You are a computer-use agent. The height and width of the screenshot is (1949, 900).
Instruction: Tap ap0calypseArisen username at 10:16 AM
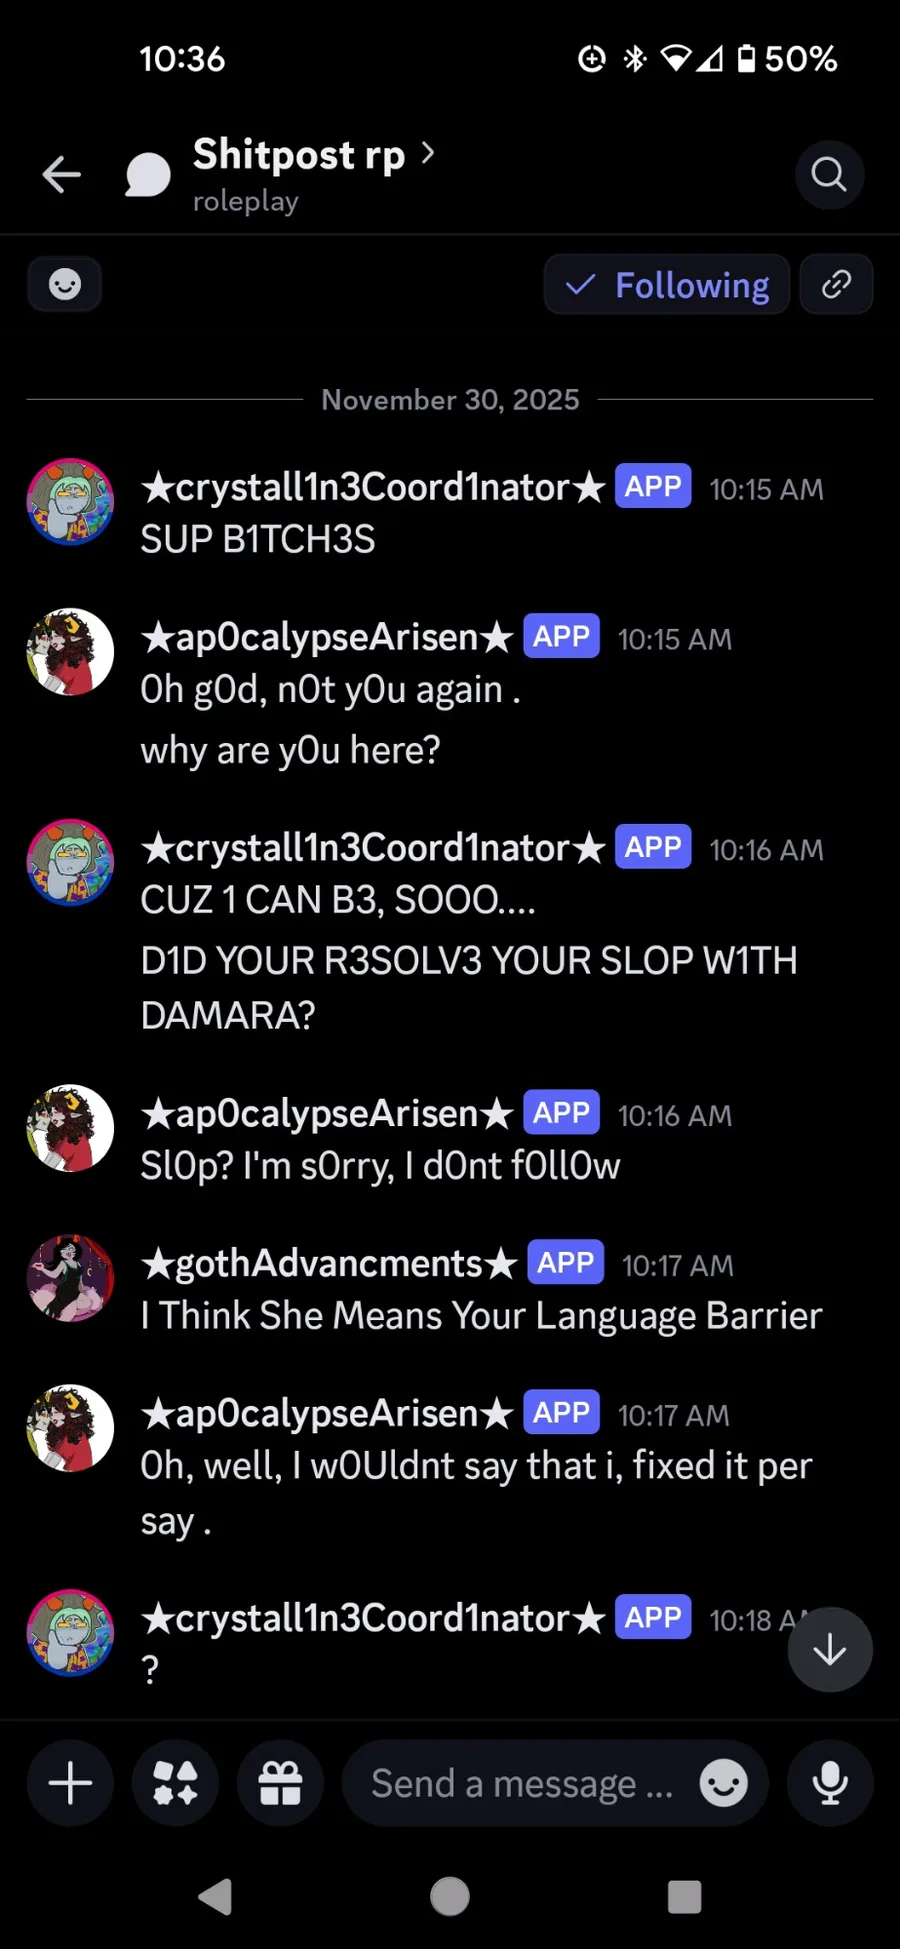(327, 1113)
